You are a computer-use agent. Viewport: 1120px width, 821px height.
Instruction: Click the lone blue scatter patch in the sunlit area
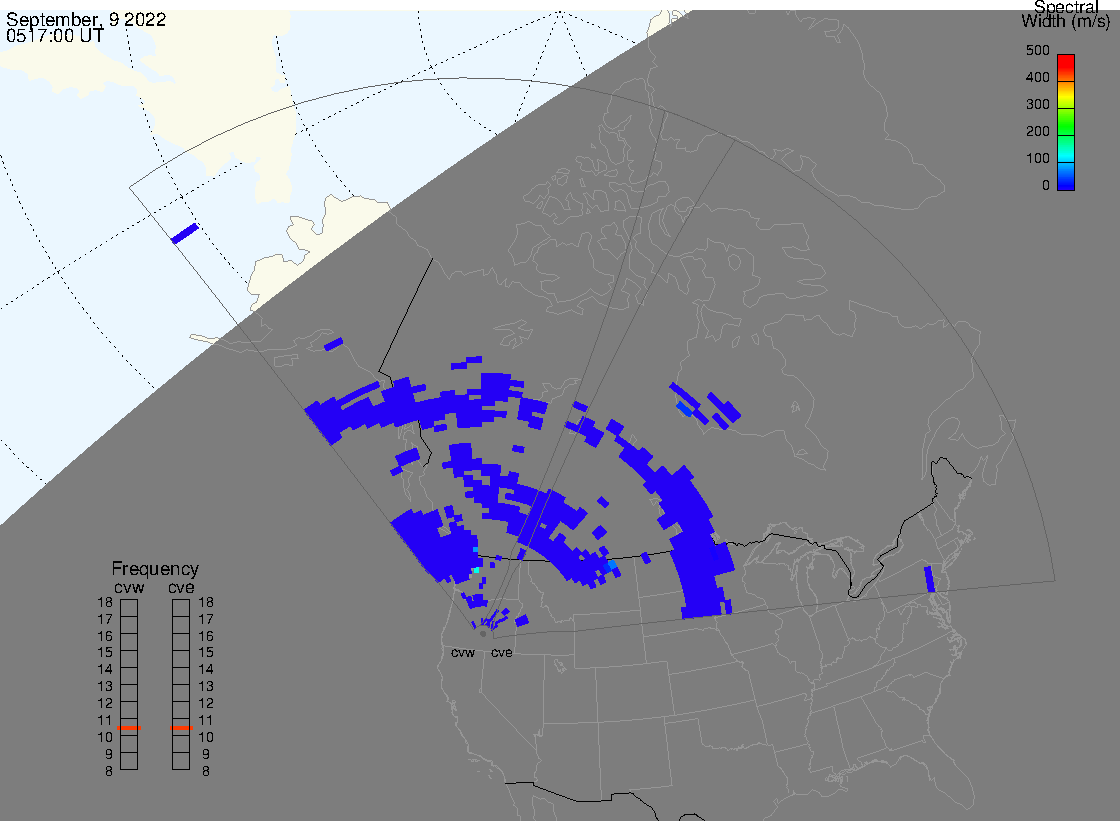click(x=185, y=234)
